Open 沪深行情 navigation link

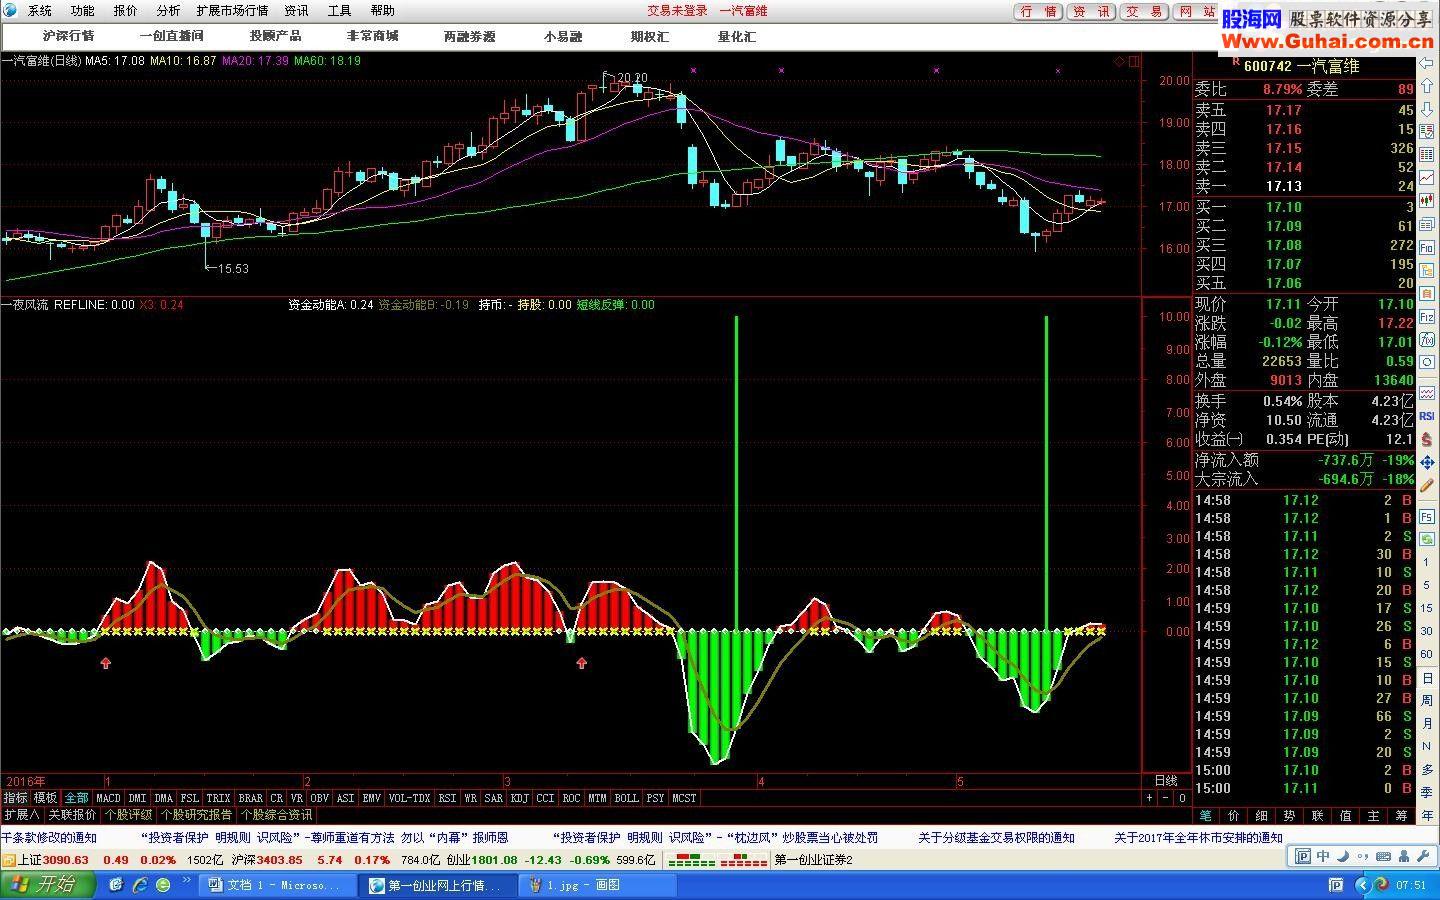(x=69, y=36)
